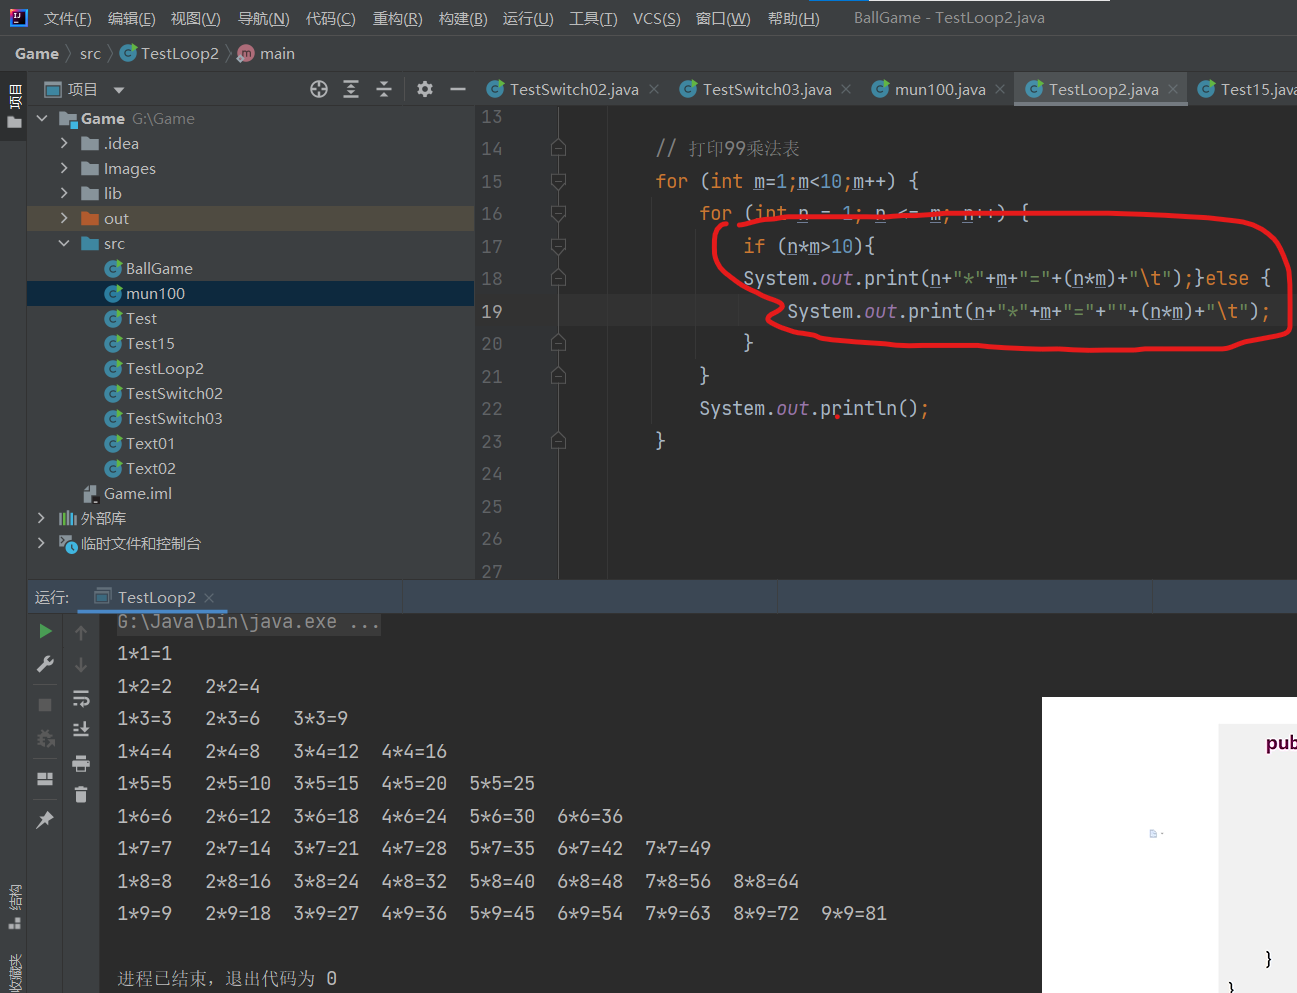Open the Structure side tool tab

coord(14,906)
